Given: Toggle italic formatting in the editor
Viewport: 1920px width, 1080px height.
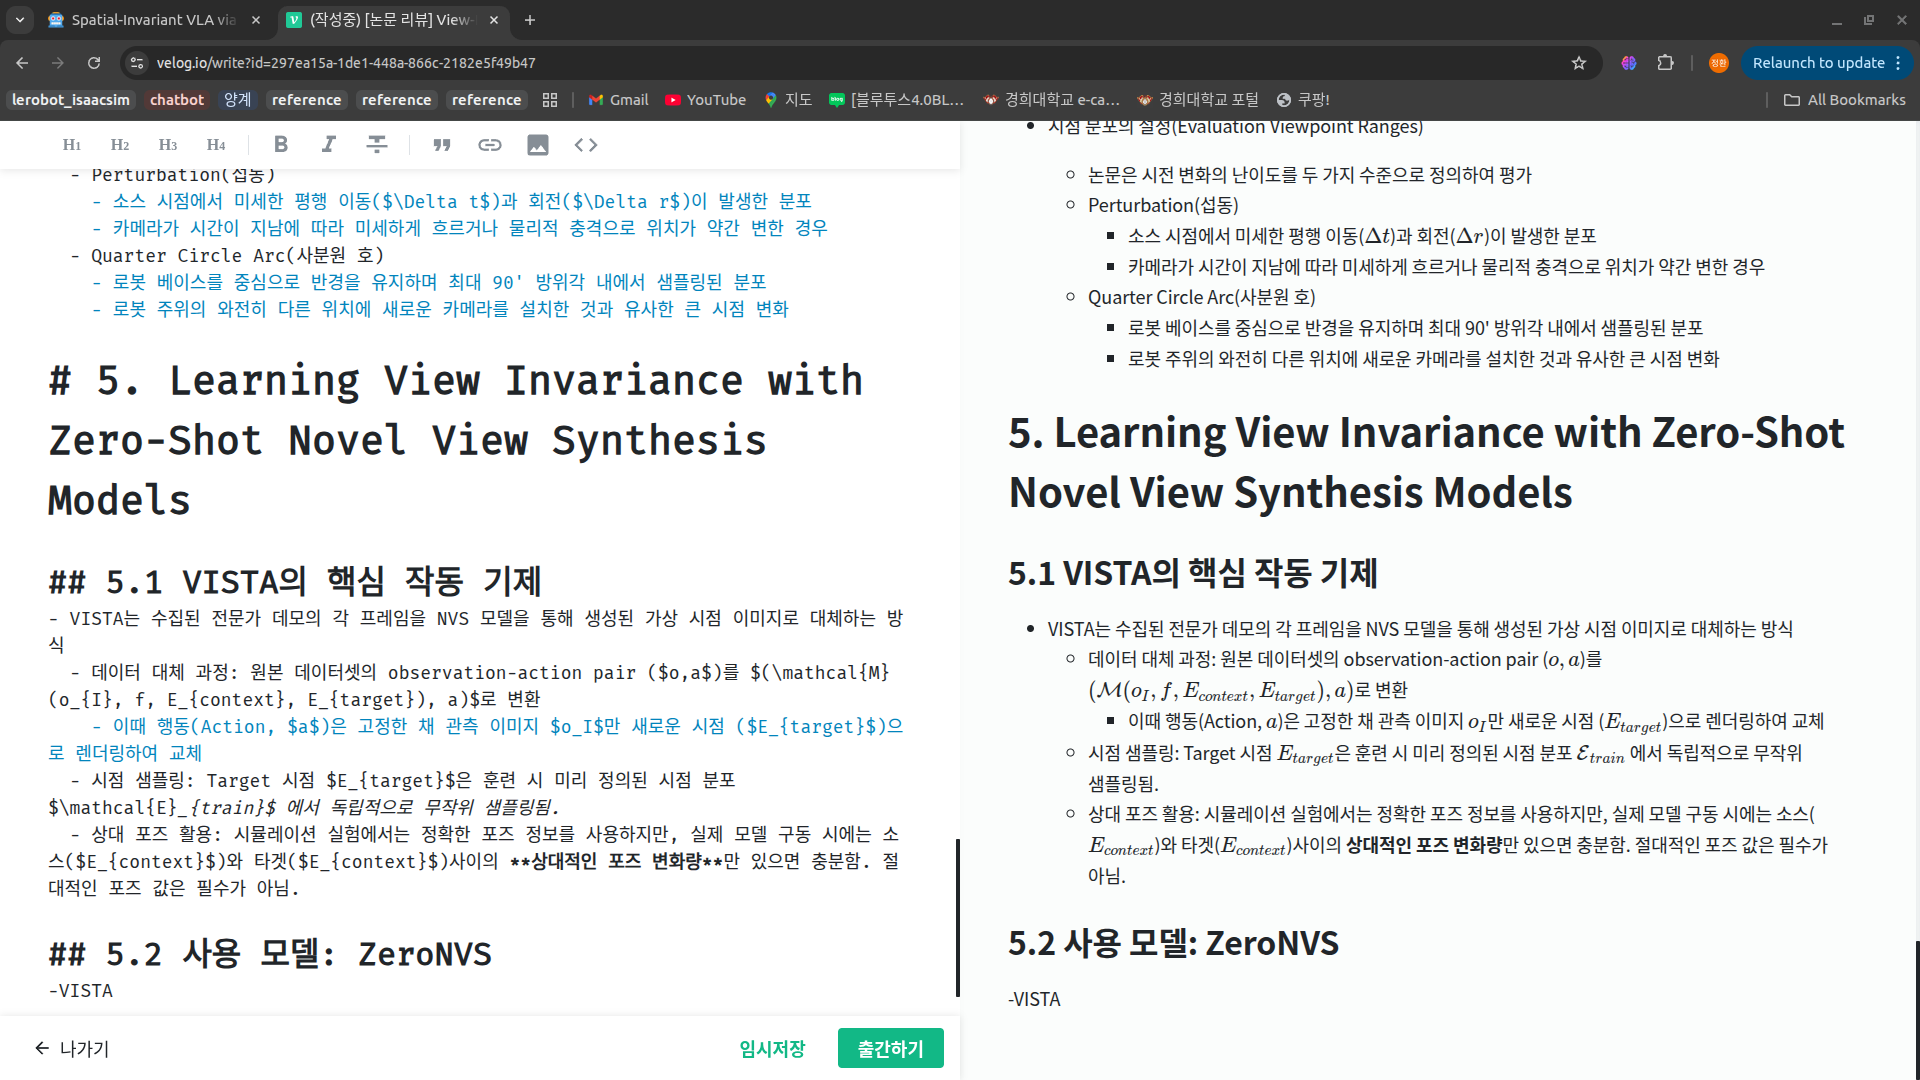Looking at the screenshot, I should pyautogui.click(x=328, y=145).
